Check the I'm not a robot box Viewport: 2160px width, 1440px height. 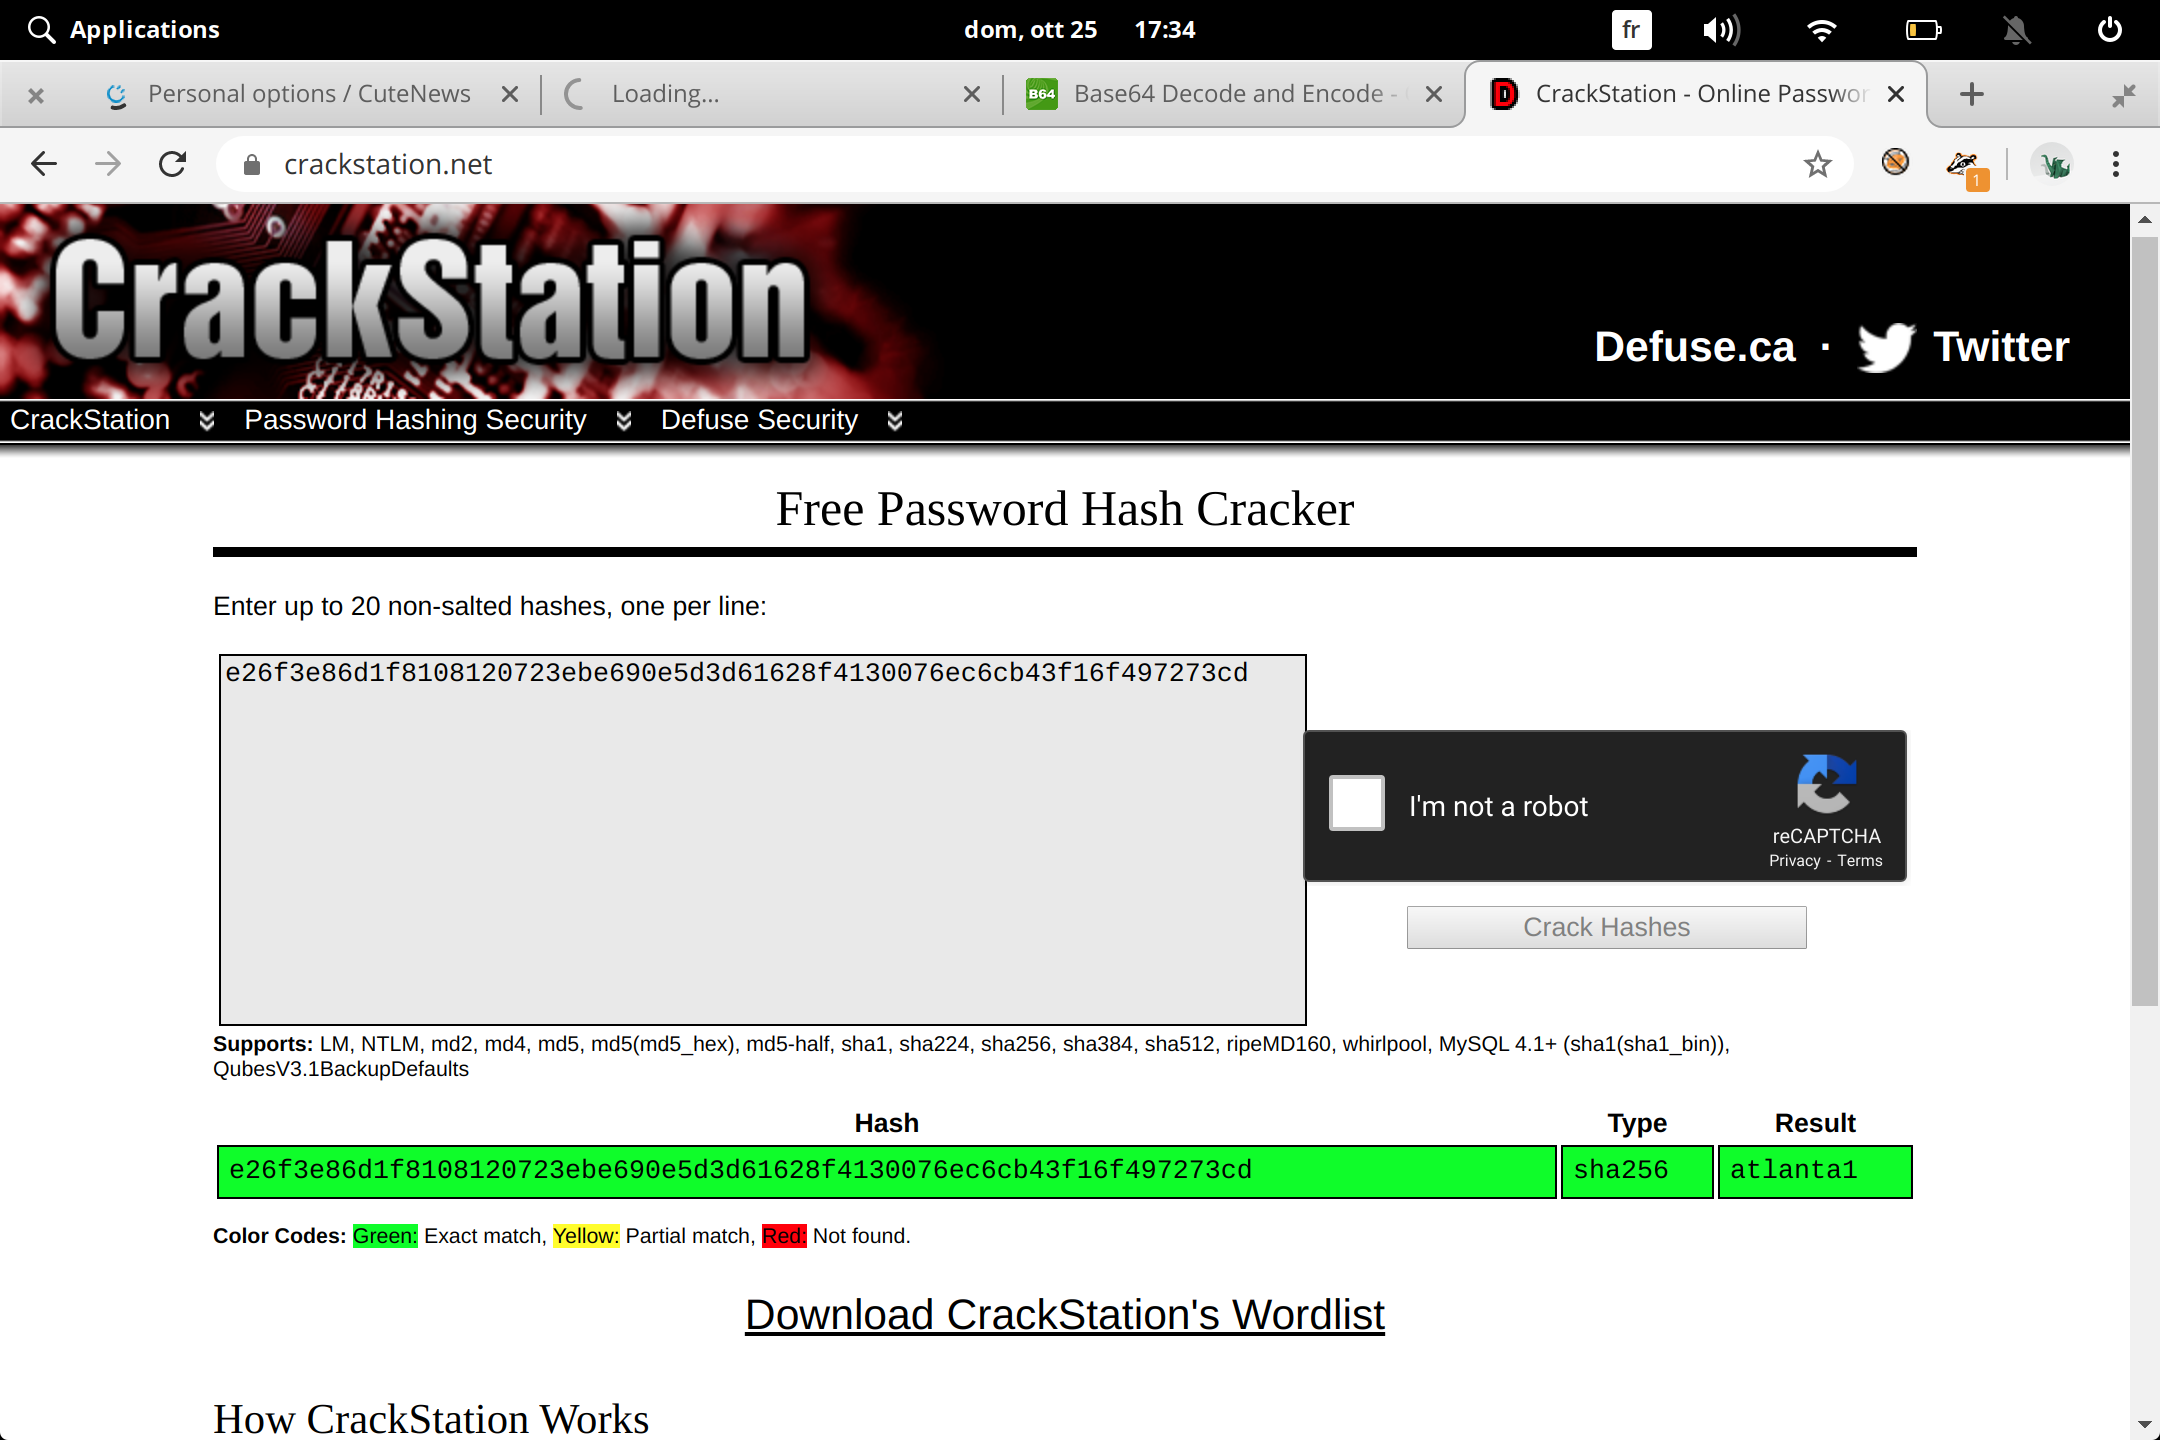coord(1356,803)
